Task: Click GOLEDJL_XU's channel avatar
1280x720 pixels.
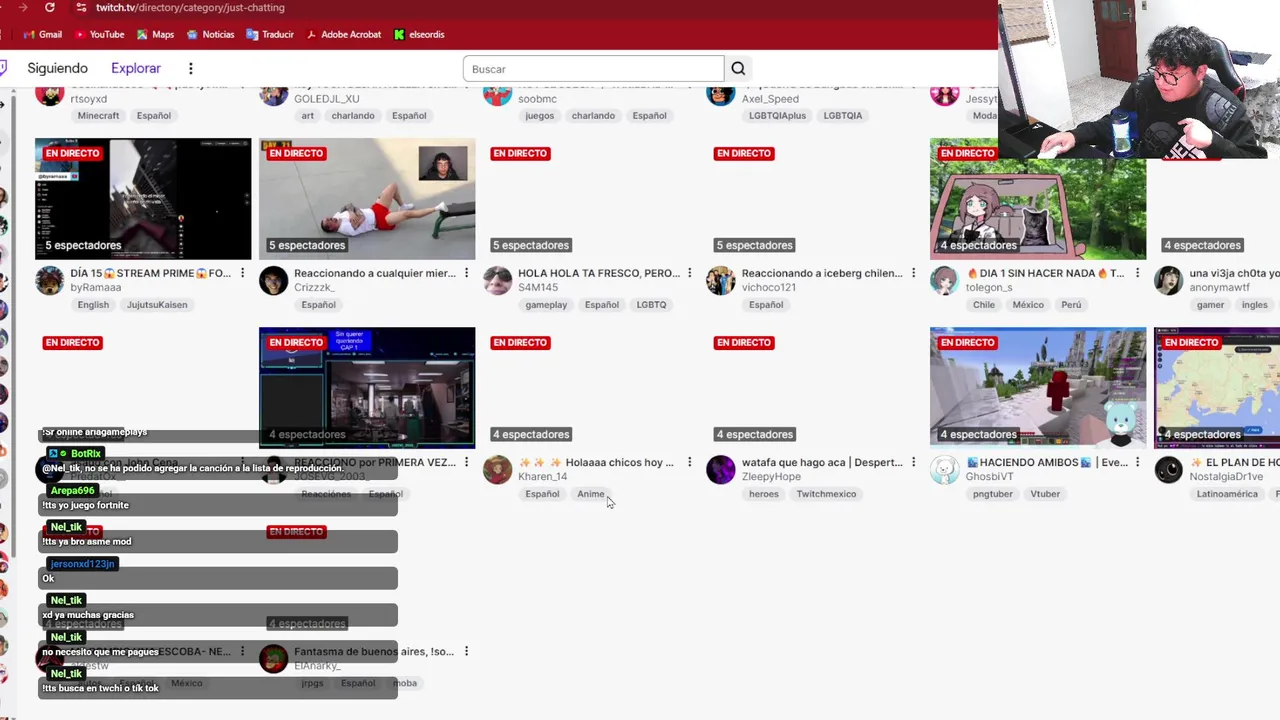Action: pos(273,95)
